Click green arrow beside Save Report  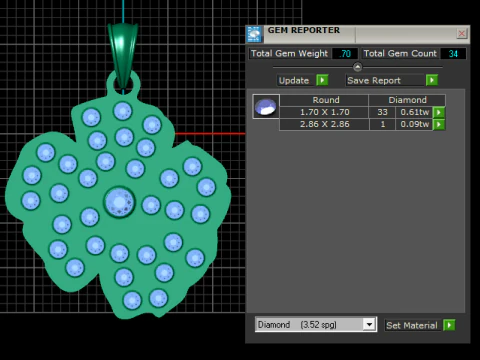point(432,80)
